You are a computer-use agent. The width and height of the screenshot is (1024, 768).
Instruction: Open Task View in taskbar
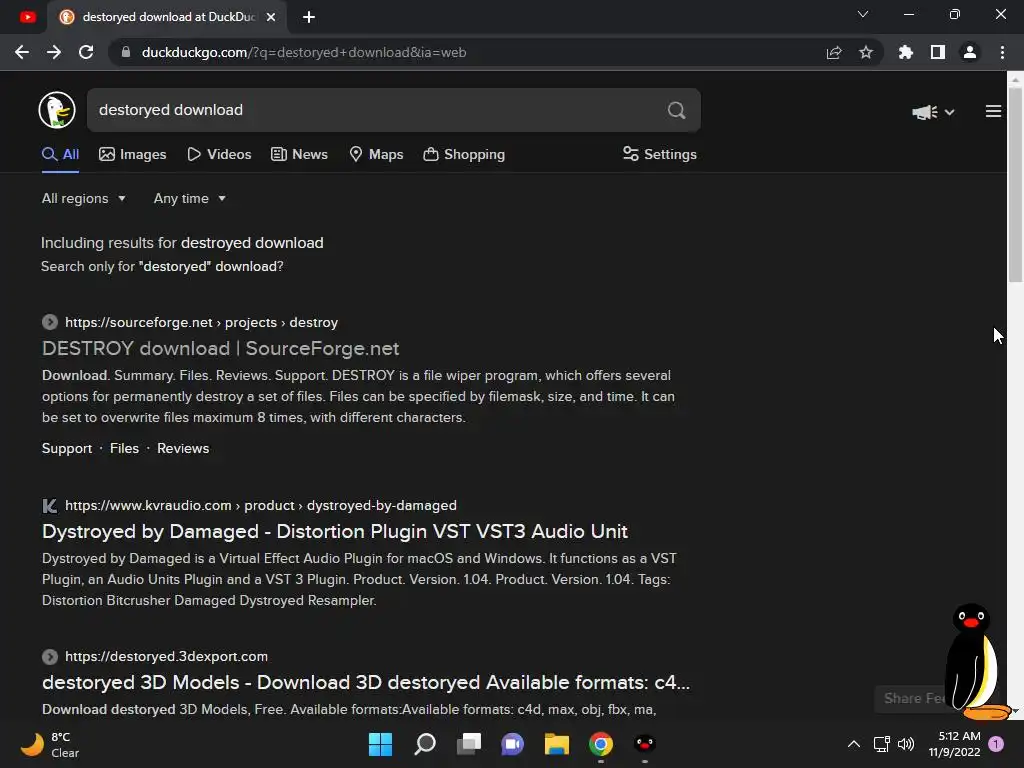[x=469, y=744]
